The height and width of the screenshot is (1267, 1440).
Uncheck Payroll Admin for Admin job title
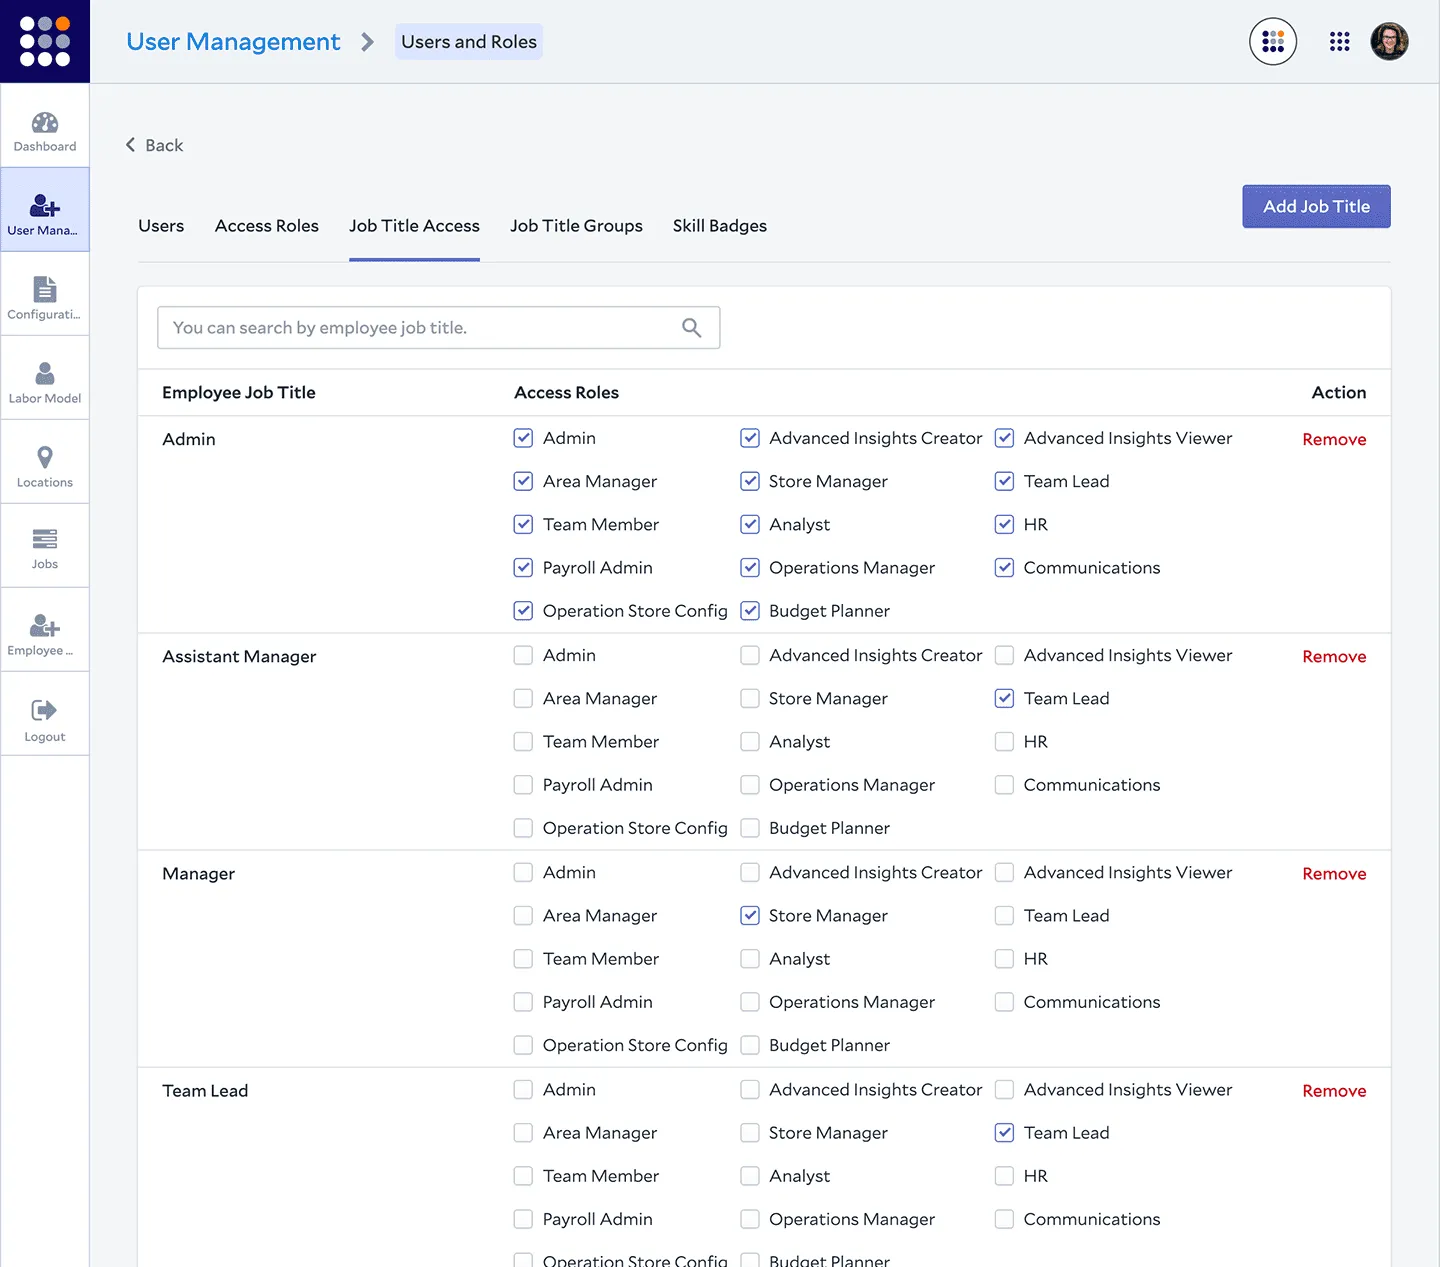coord(523,568)
